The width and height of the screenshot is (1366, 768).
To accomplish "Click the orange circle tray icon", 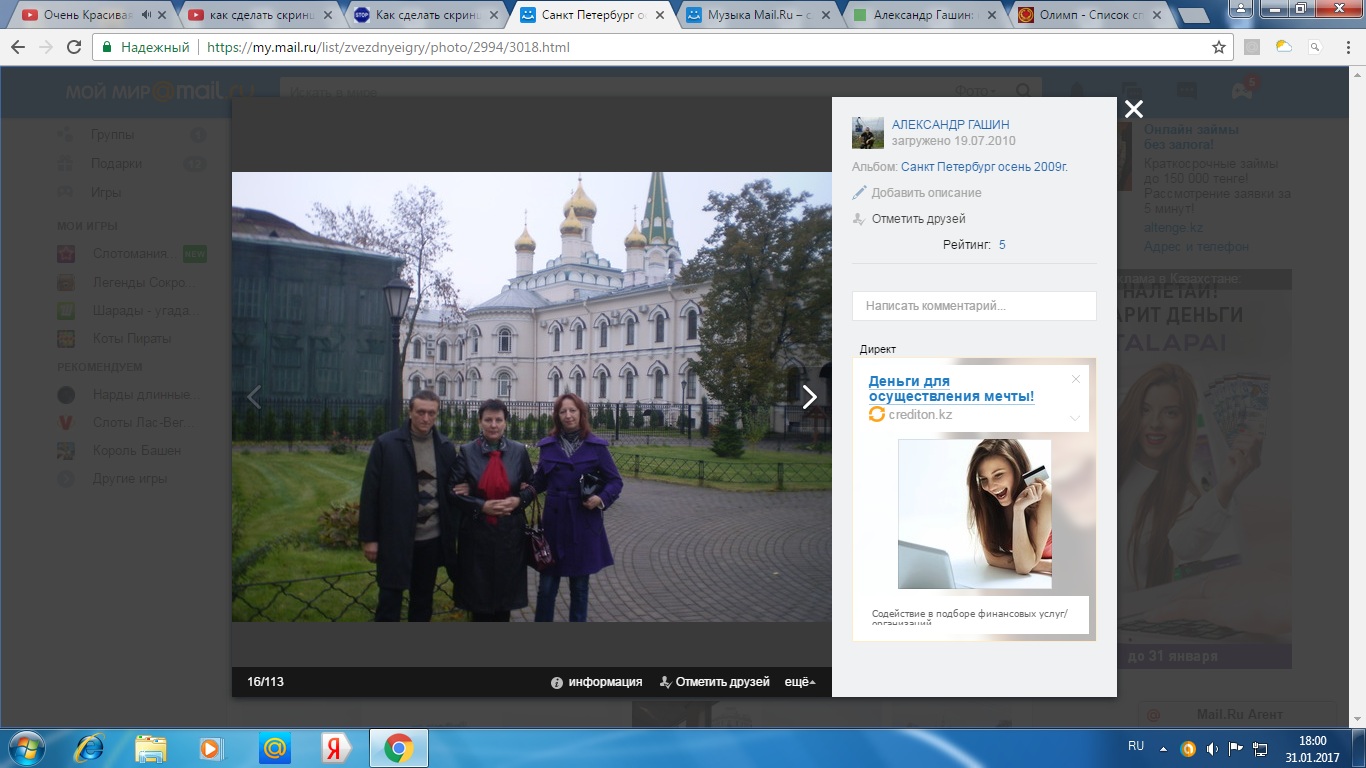I will point(1188,748).
